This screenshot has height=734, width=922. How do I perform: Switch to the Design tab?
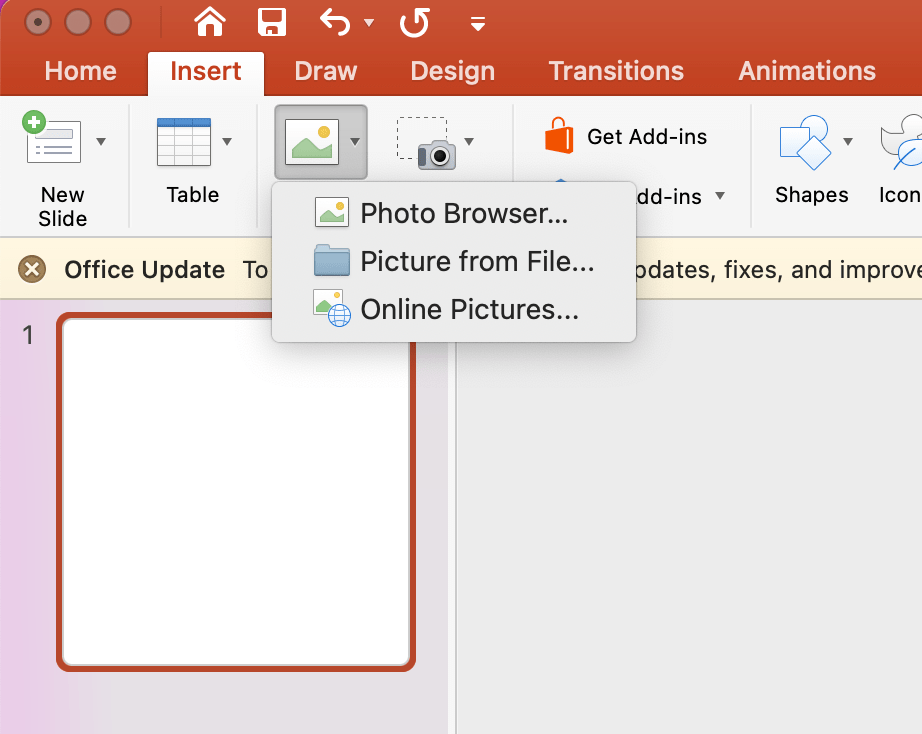click(452, 71)
